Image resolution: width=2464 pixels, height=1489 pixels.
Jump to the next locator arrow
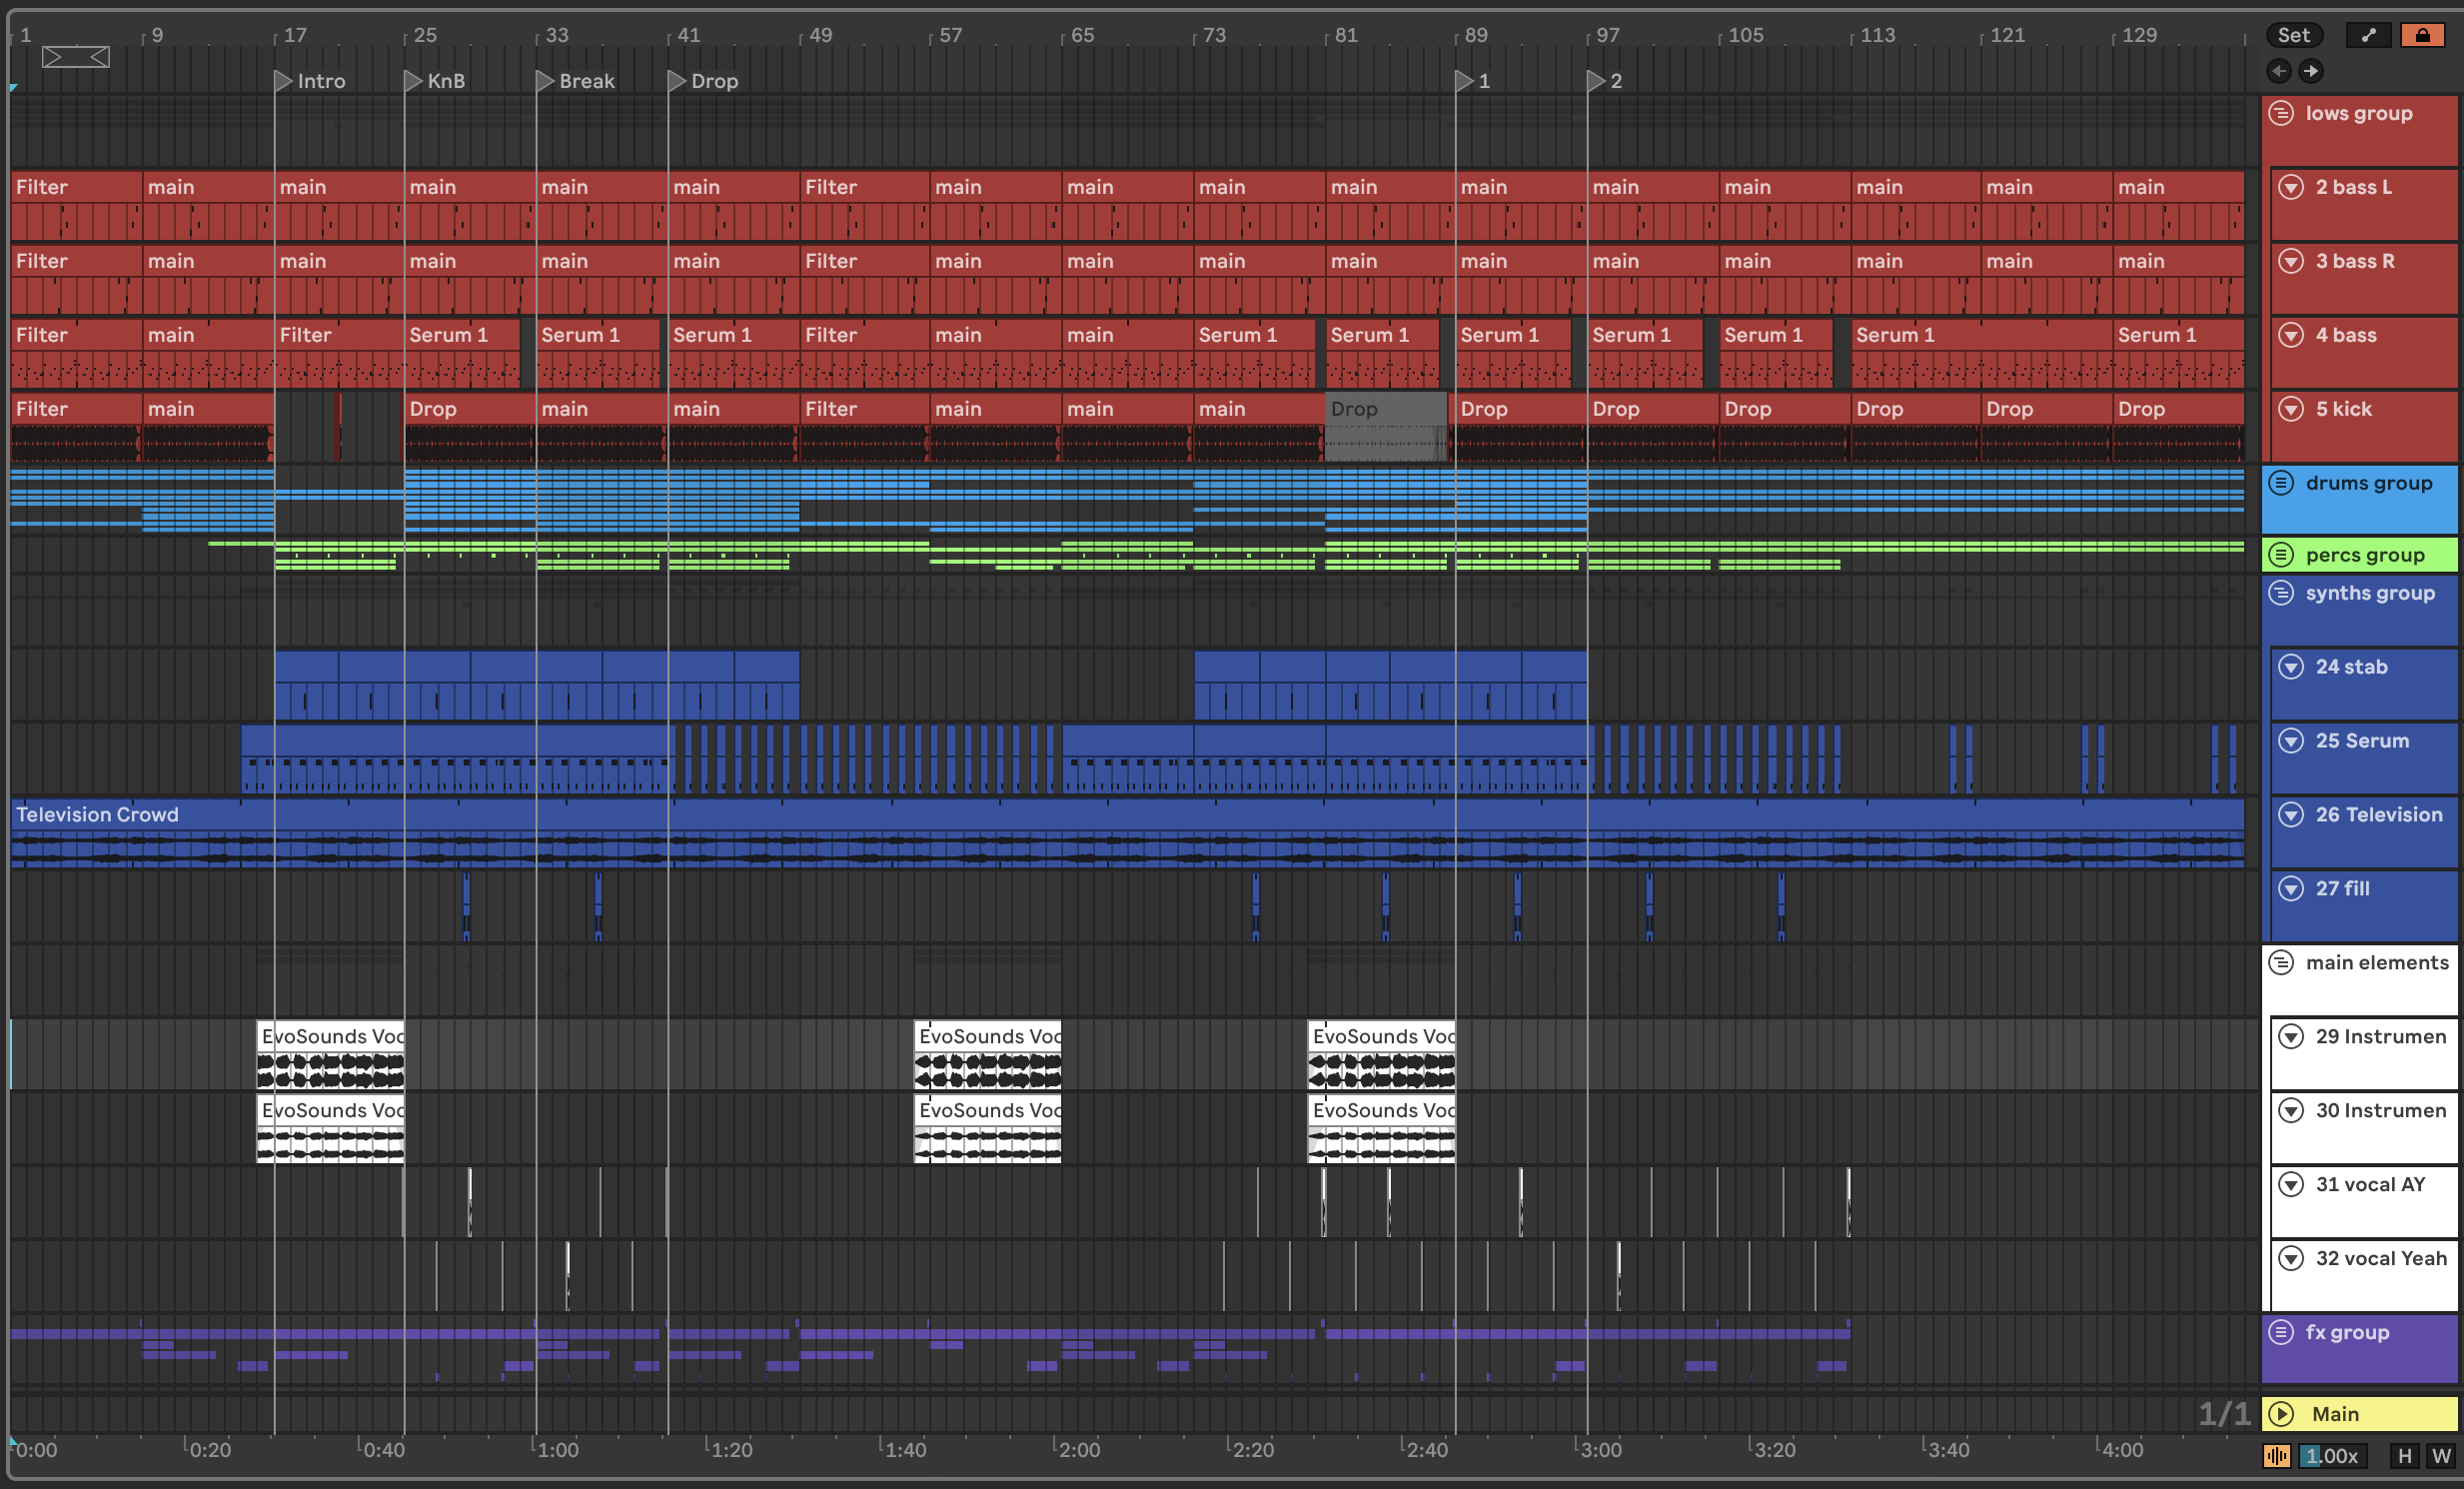[x=2310, y=71]
